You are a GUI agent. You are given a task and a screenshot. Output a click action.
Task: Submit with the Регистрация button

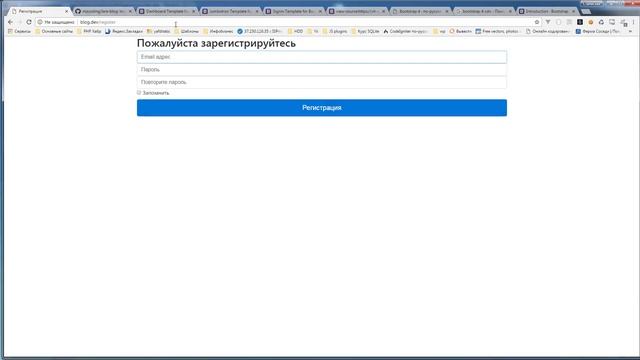322,108
